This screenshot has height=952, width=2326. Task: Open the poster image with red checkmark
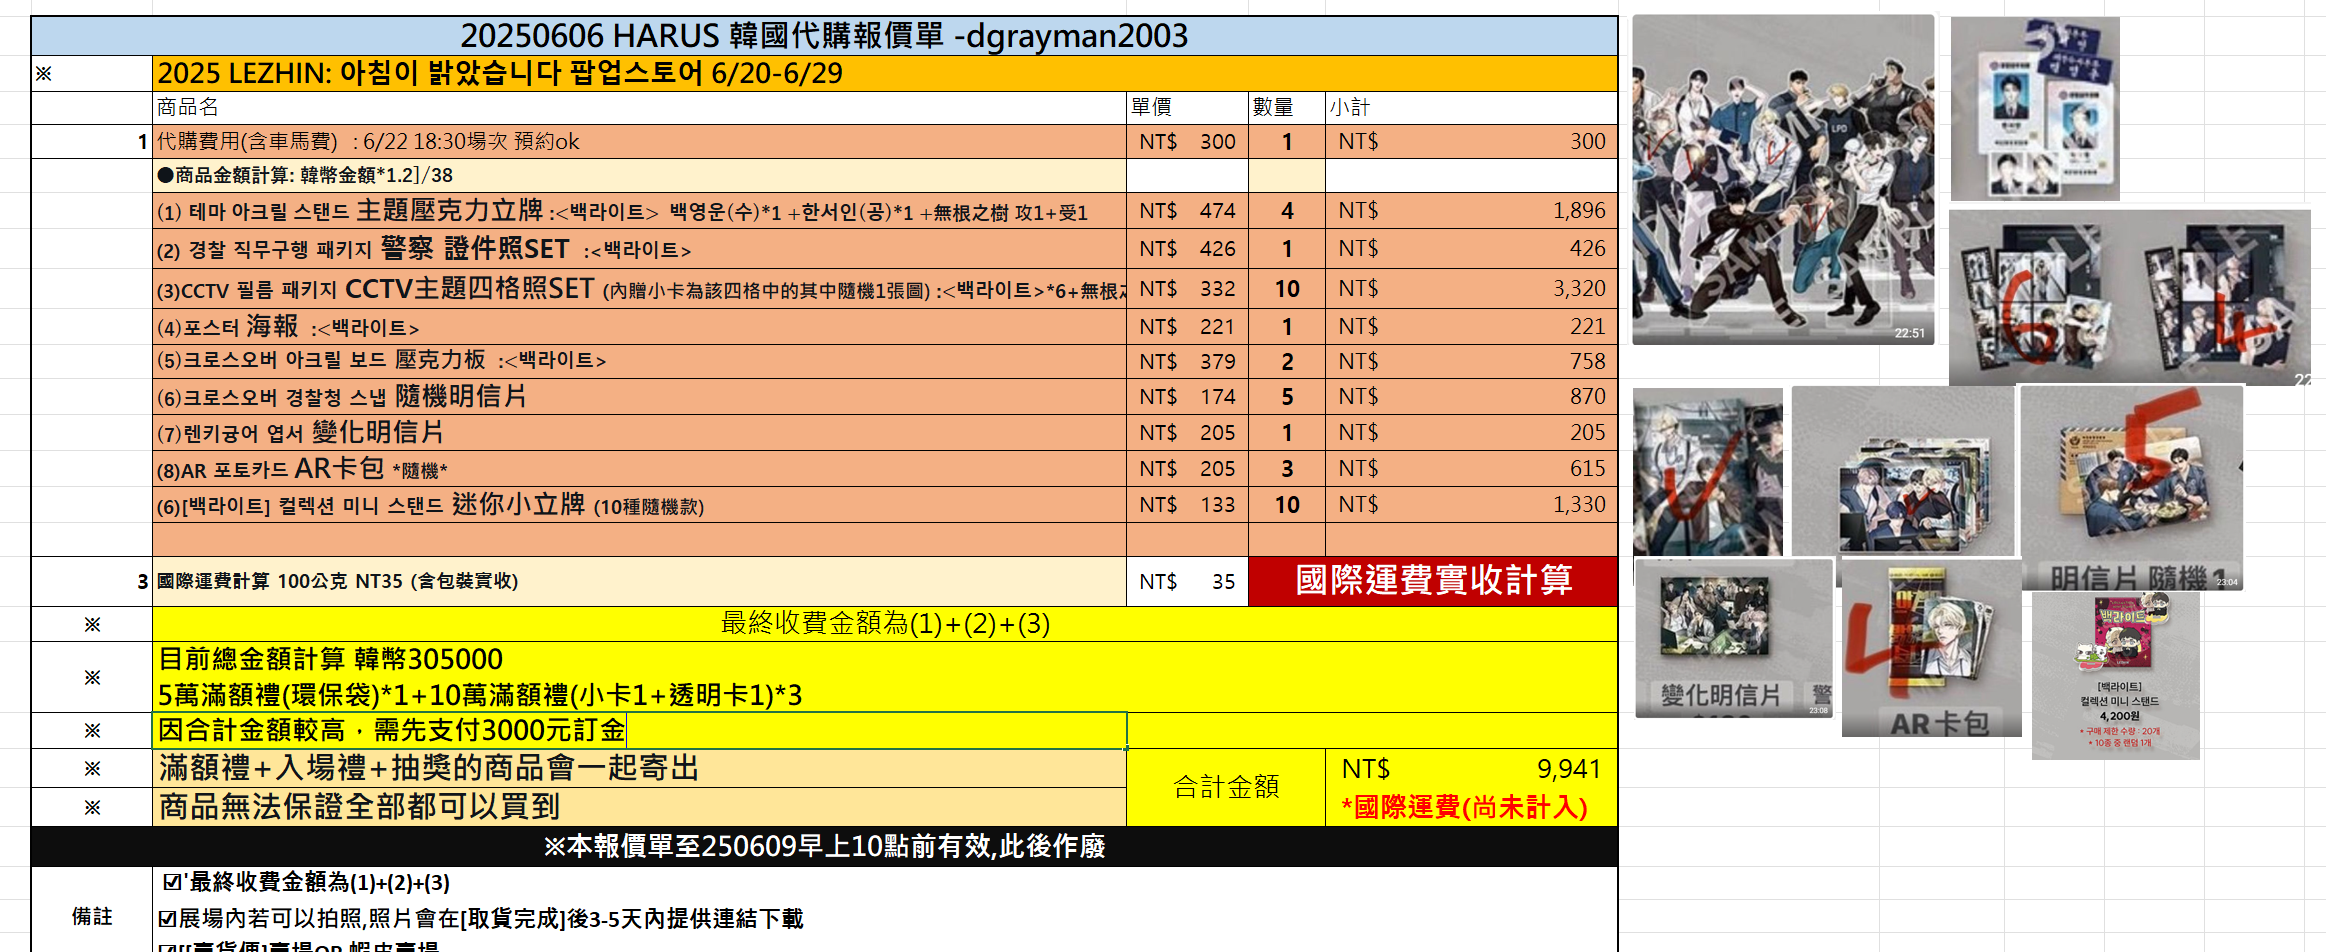coord(1708,472)
